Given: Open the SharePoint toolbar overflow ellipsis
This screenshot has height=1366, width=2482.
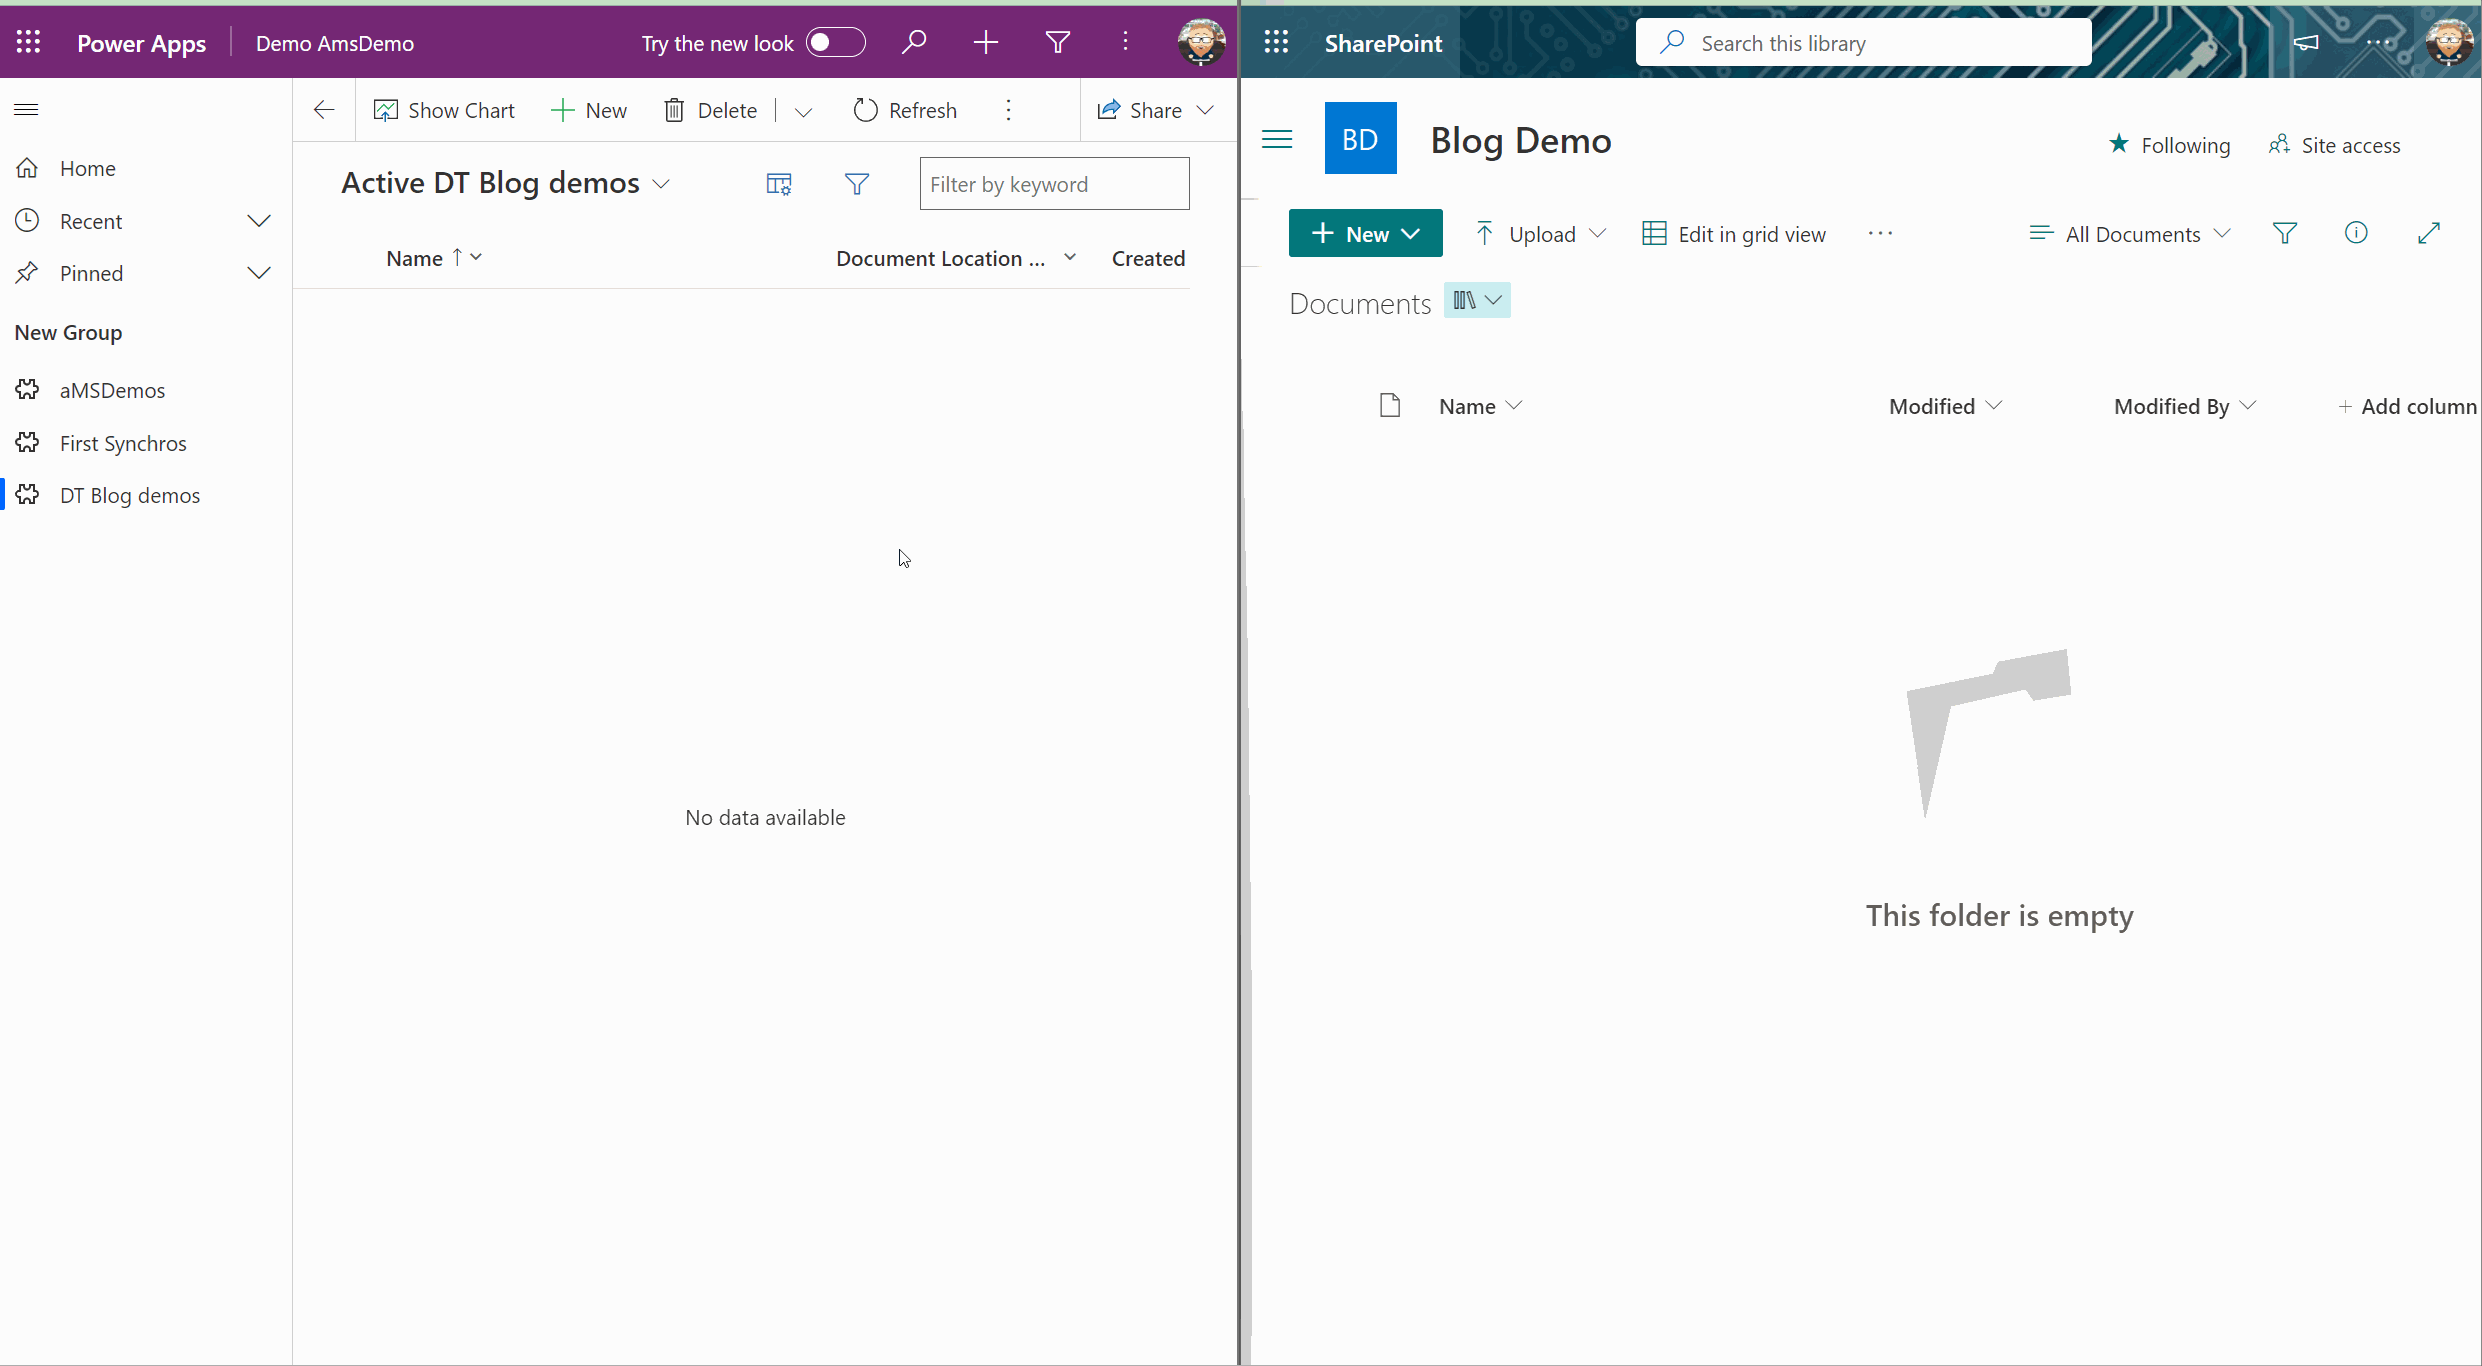Looking at the screenshot, I should [x=1880, y=233].
